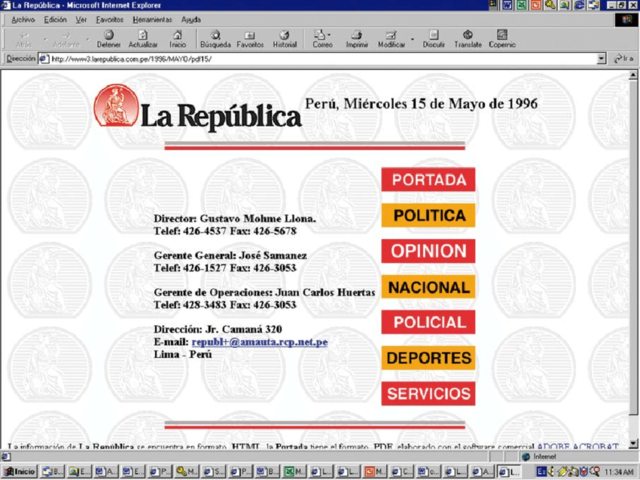
Task: Open the Favoritos toolbar button
Action: click(x=250, y=39)
